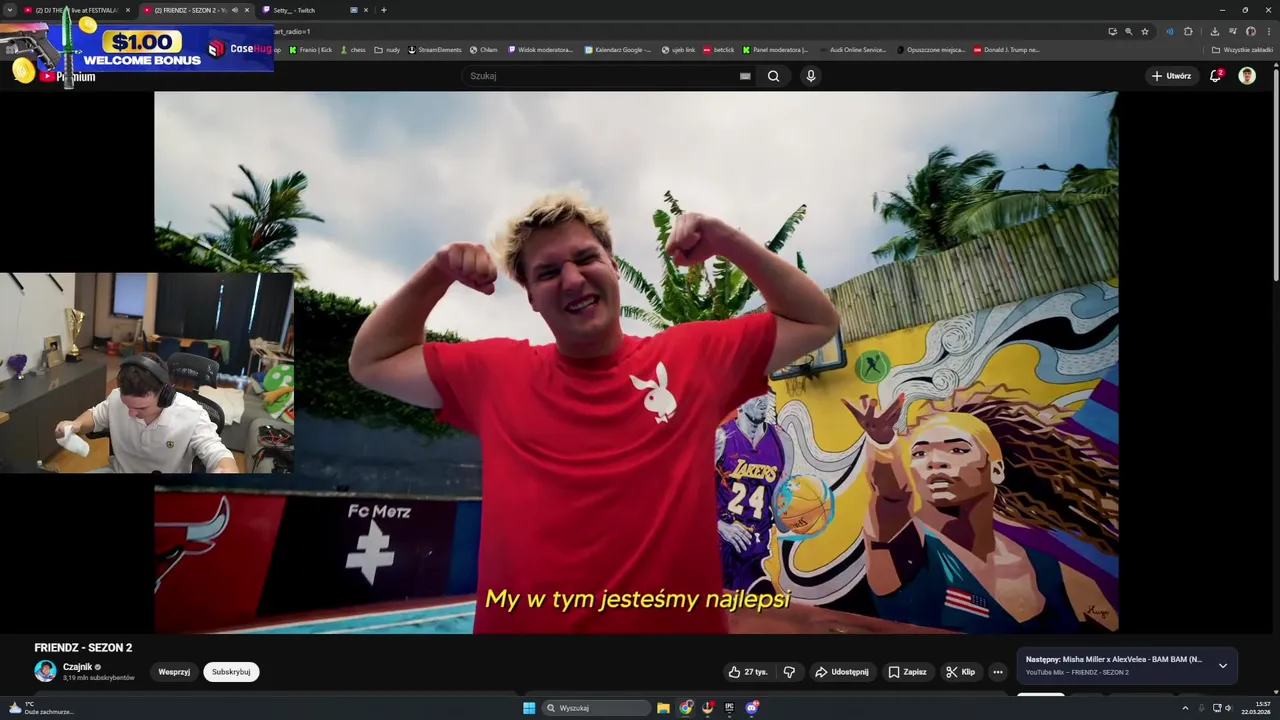Open the Windows Start button
Viewport: 1280px width, 720px height.
point(529,708)
